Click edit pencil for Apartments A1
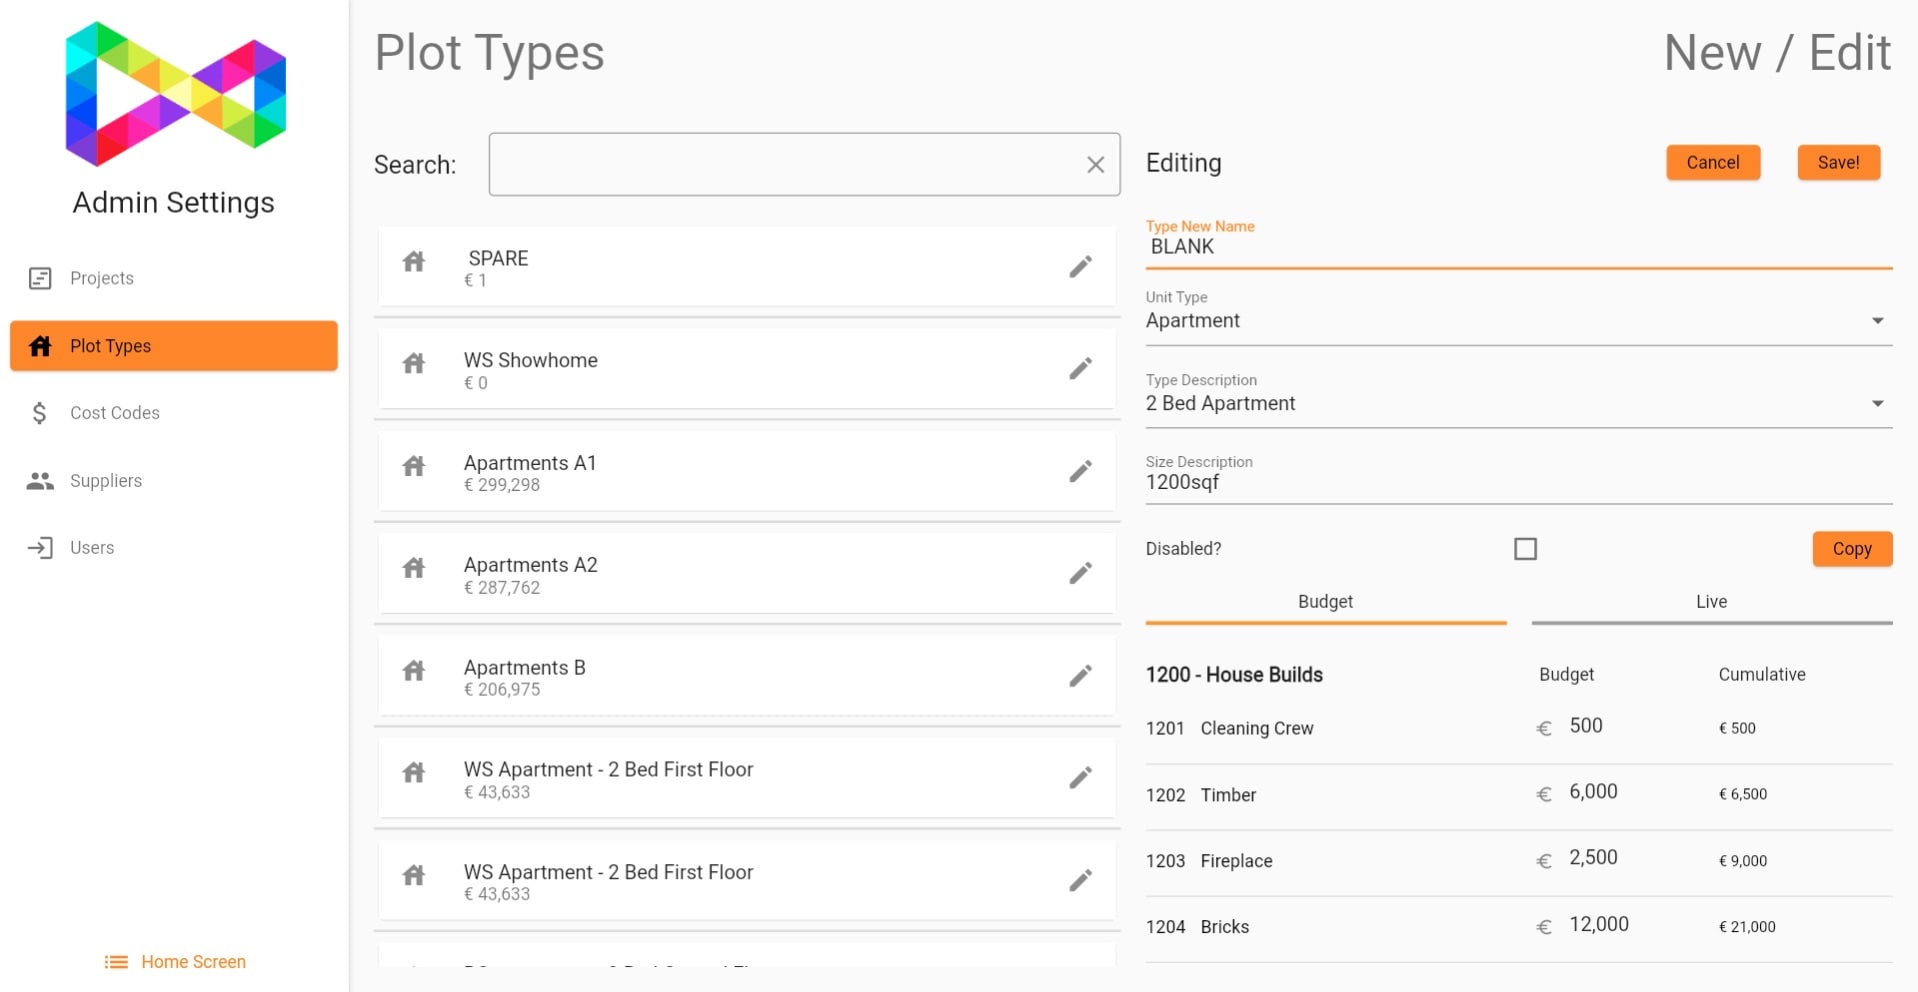Screen dimensions: 1918x992 (1080, 472)
